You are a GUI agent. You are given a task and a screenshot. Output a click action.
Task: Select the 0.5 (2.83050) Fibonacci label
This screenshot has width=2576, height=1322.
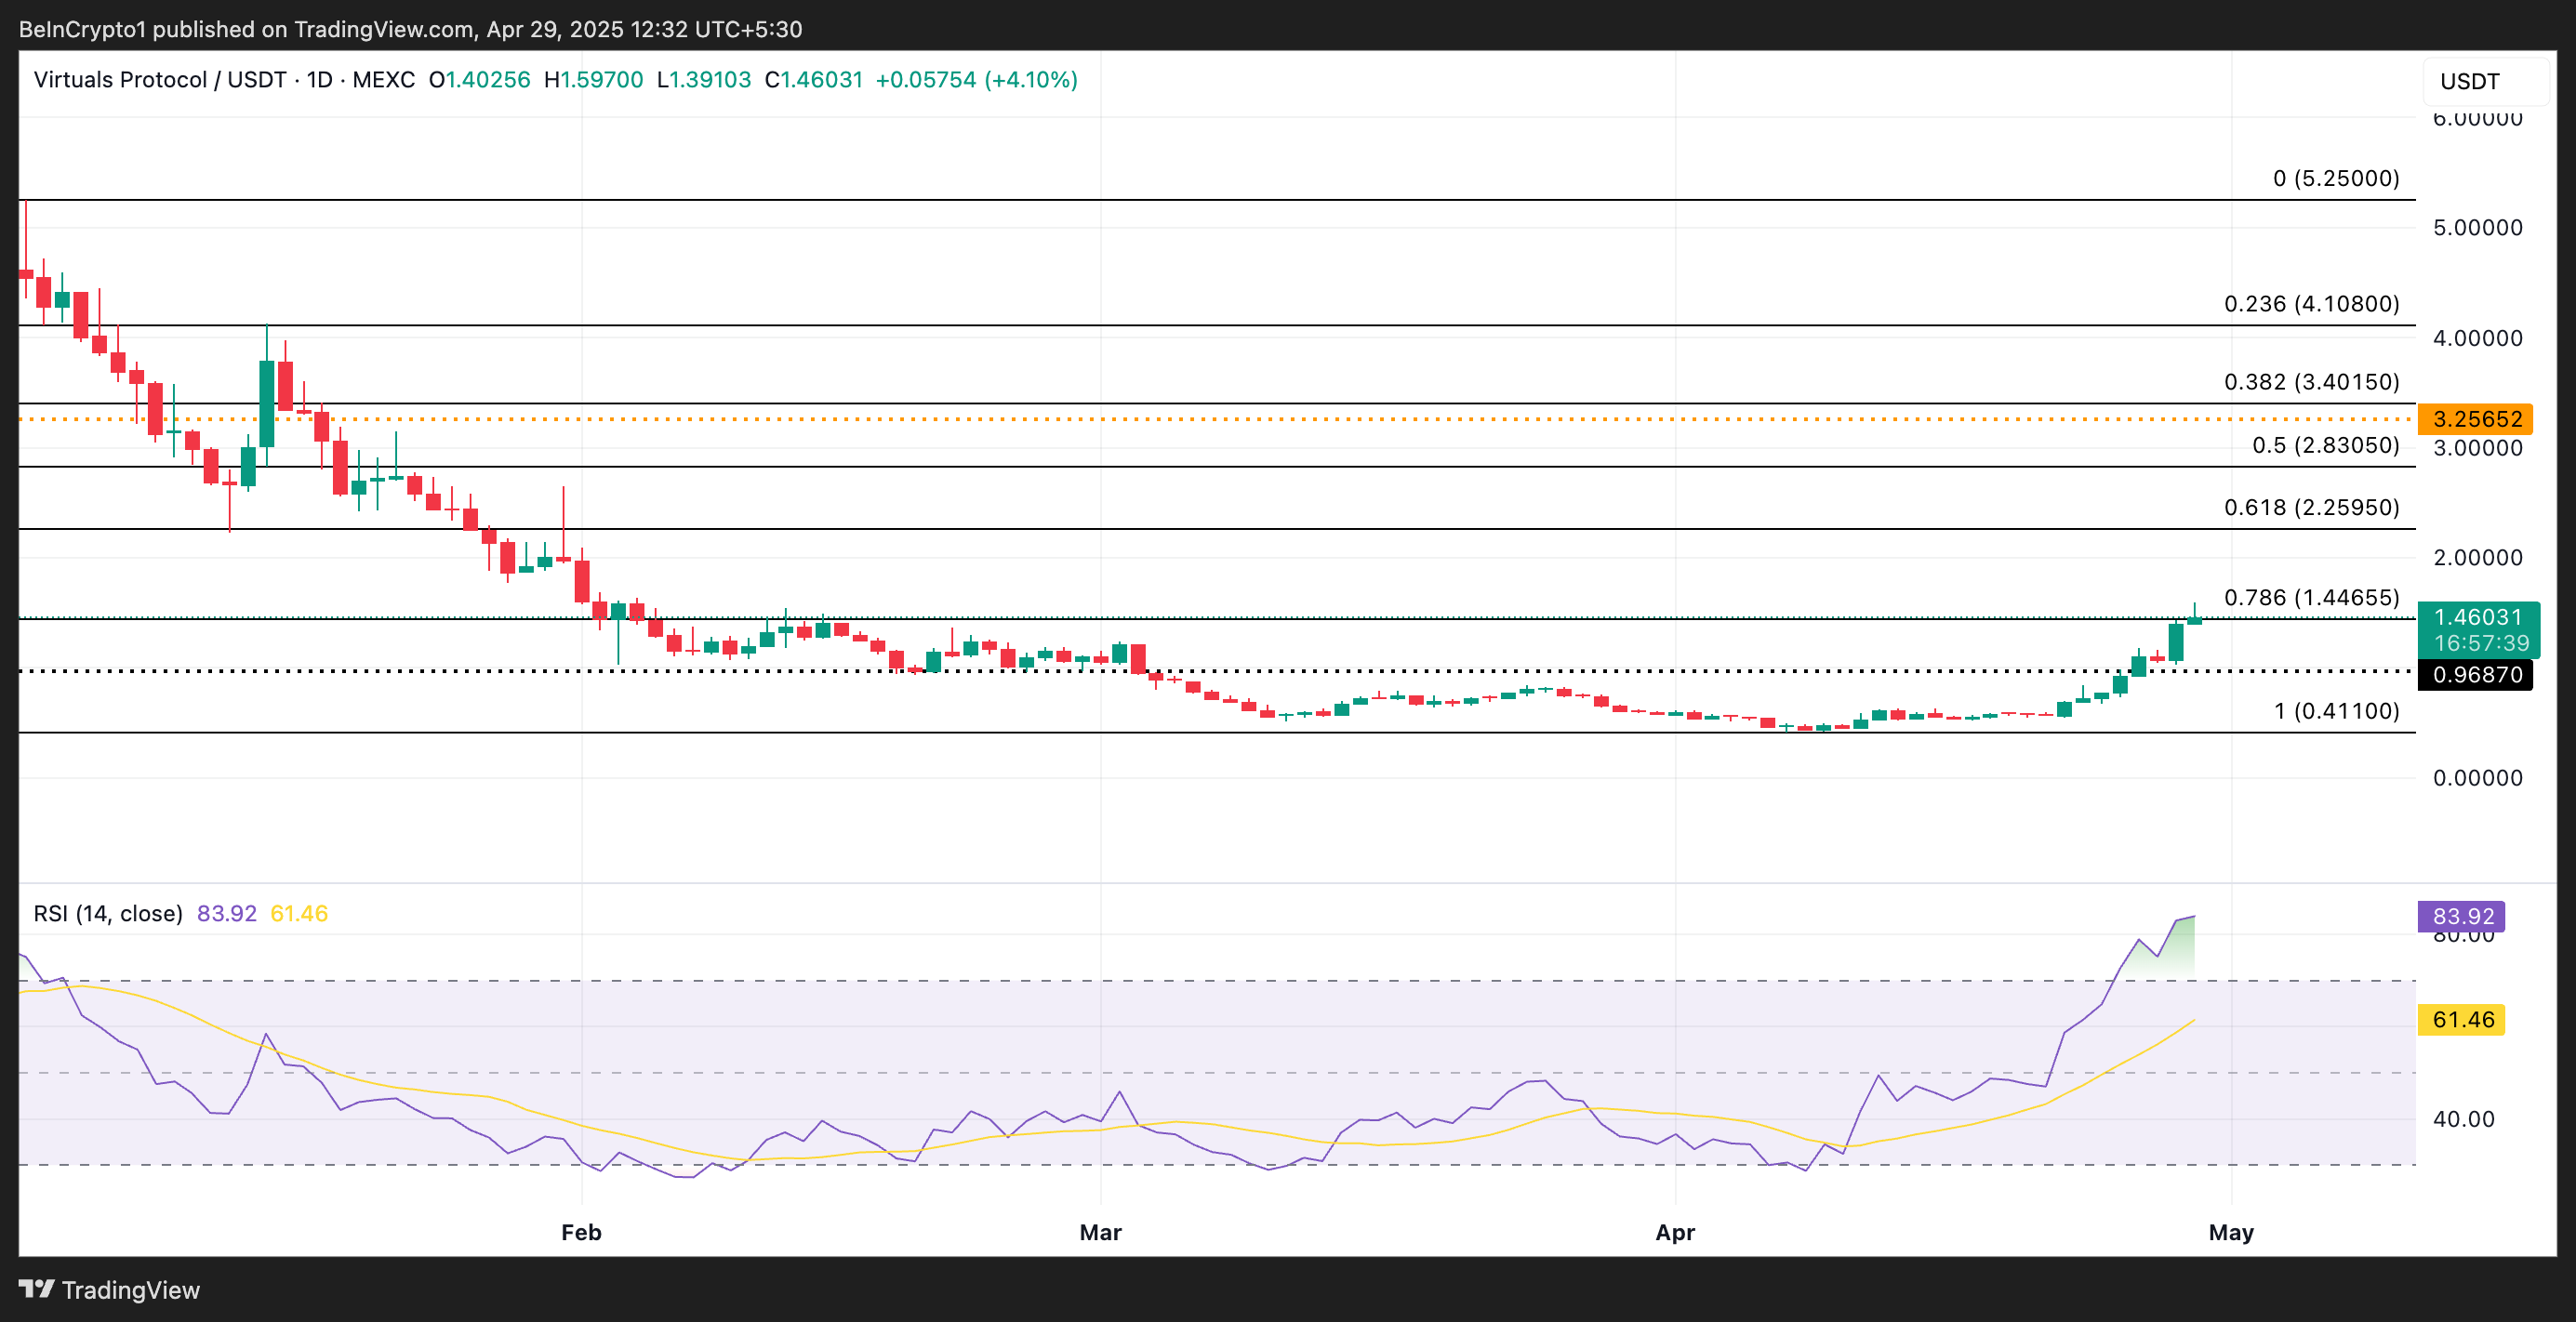pos(2325,445)
